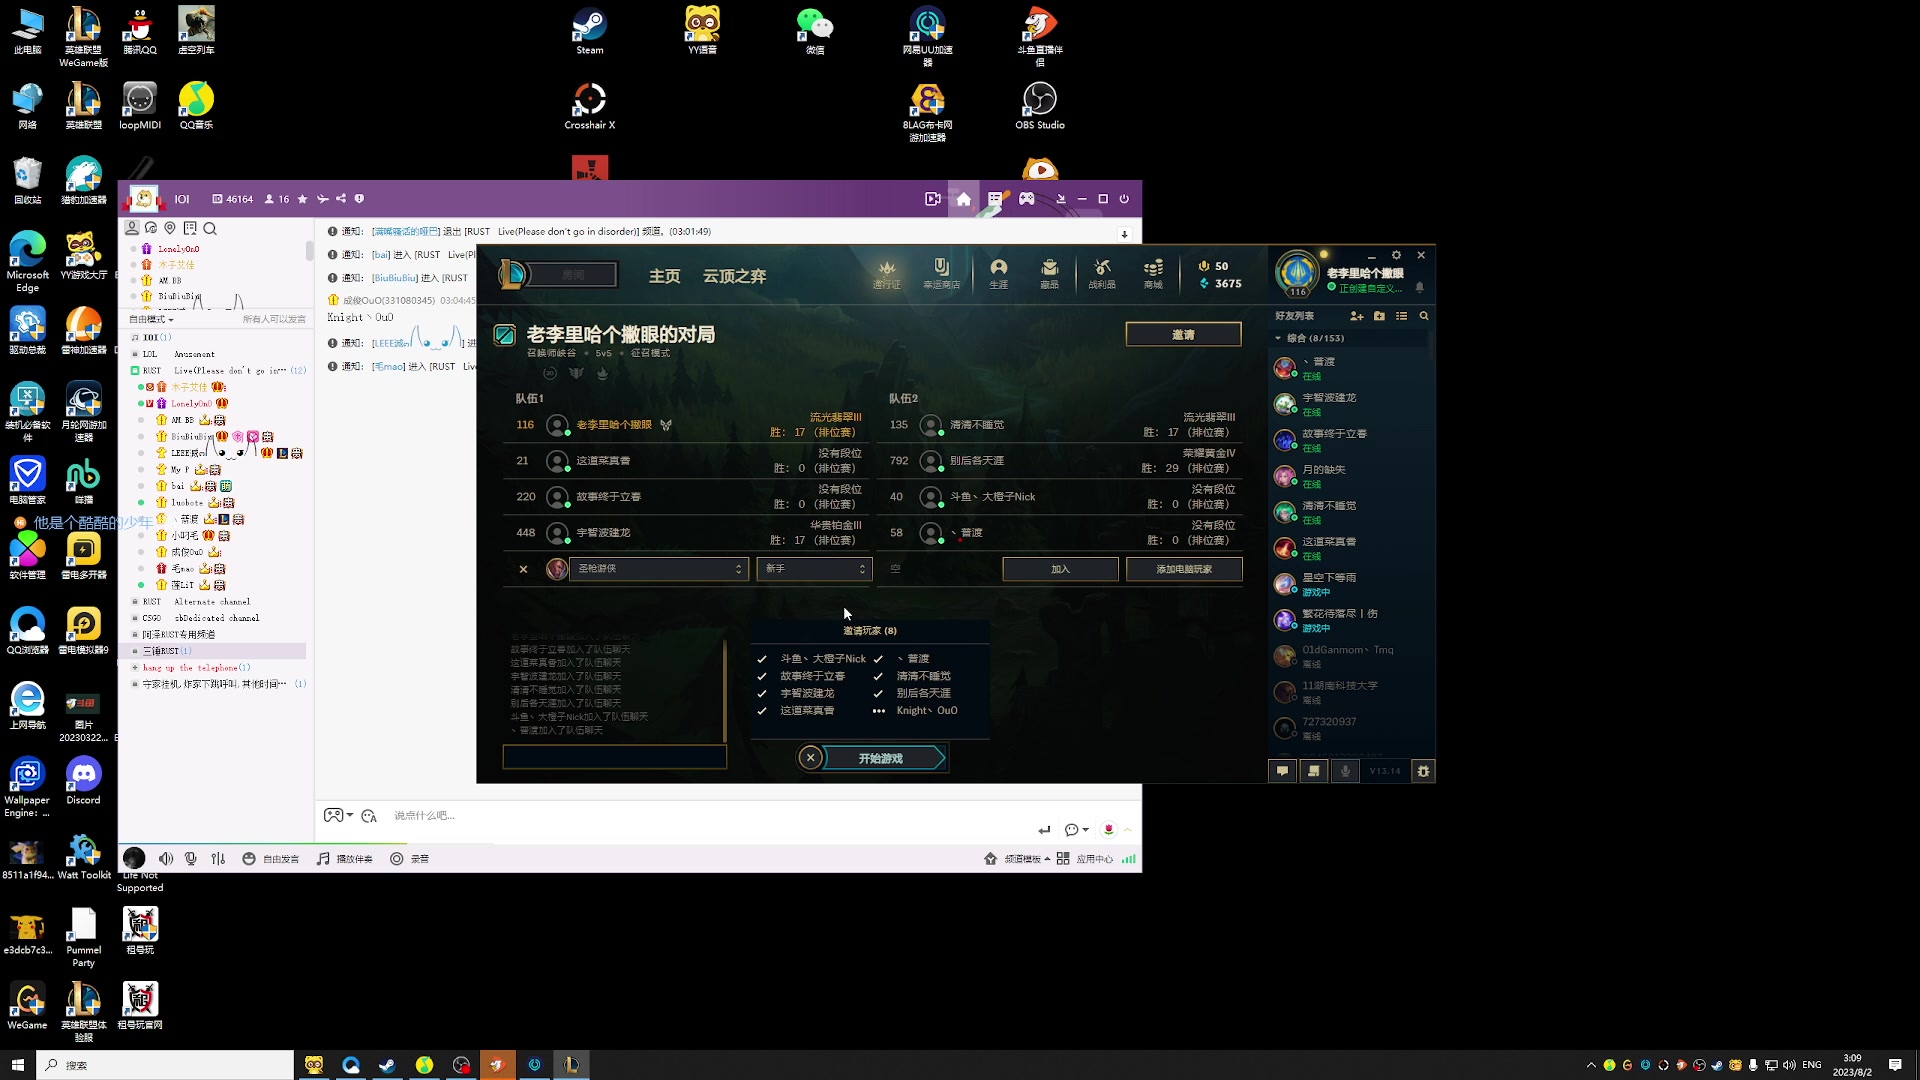The image size is (1920, 1080).
Task: Collapse the RUST Live channel in YY tree
Action: pyautogui.click(x=135, y=371)
